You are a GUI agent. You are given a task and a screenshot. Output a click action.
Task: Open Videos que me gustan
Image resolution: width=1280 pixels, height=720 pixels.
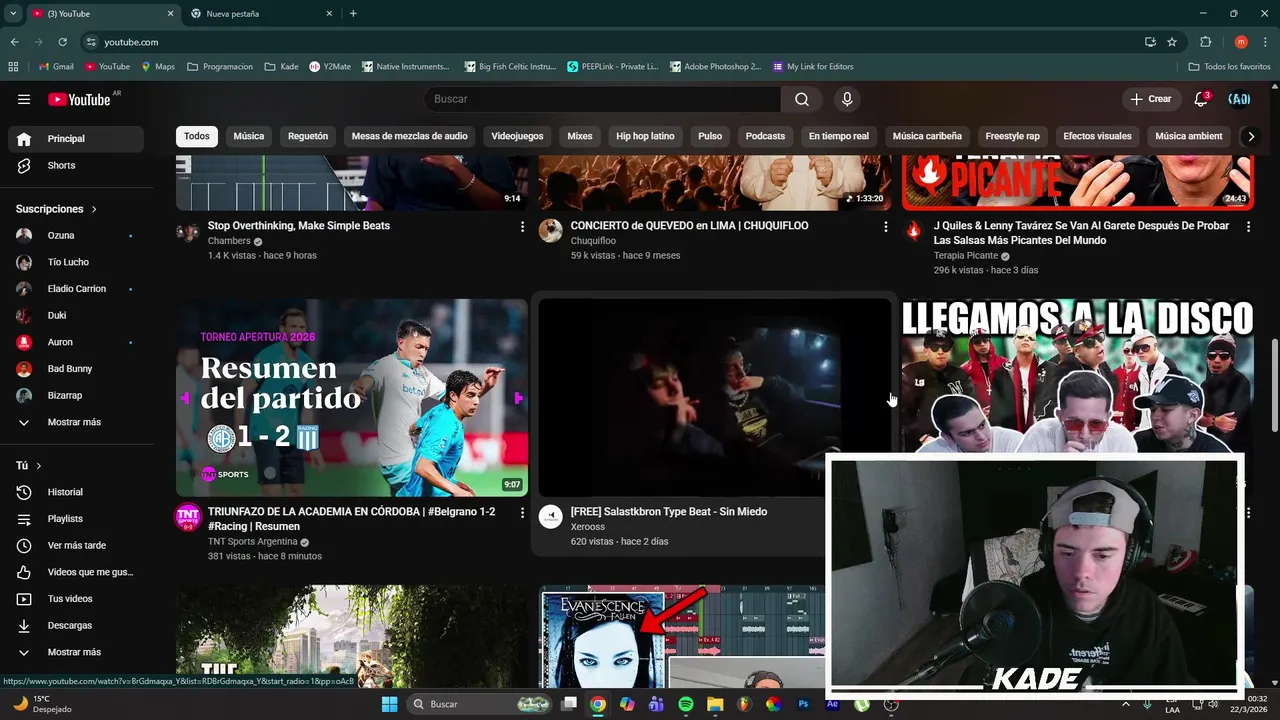[76, 572]
